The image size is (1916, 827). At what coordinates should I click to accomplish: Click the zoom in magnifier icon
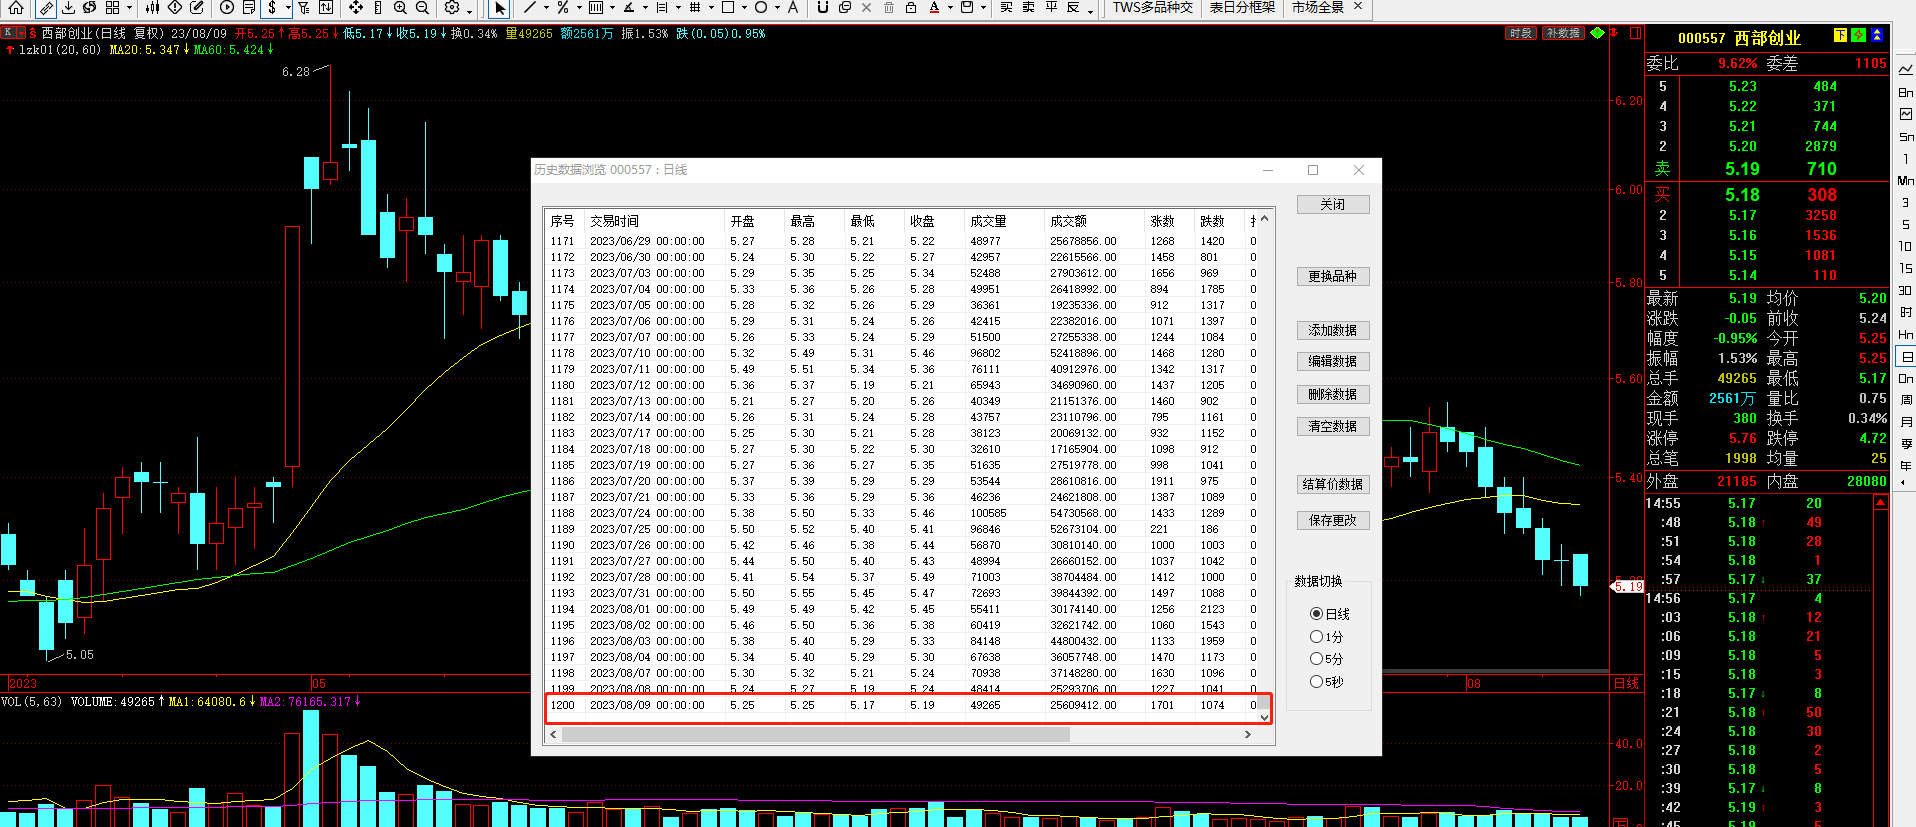point(400,8)
